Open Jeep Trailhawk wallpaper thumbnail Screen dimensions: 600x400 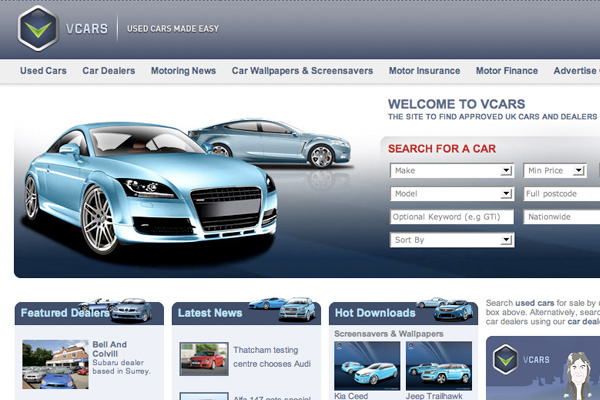click(x=439, y=366)
